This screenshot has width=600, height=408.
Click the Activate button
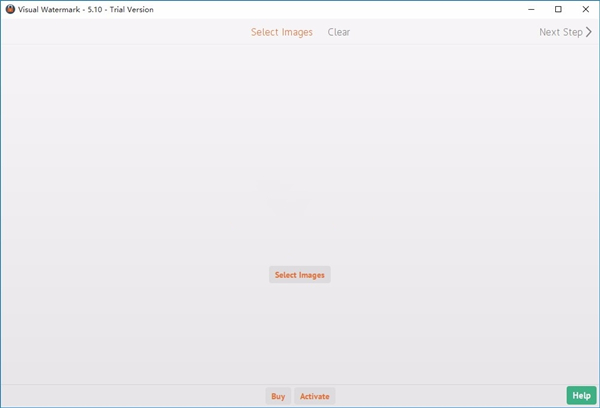coord(314,396)
